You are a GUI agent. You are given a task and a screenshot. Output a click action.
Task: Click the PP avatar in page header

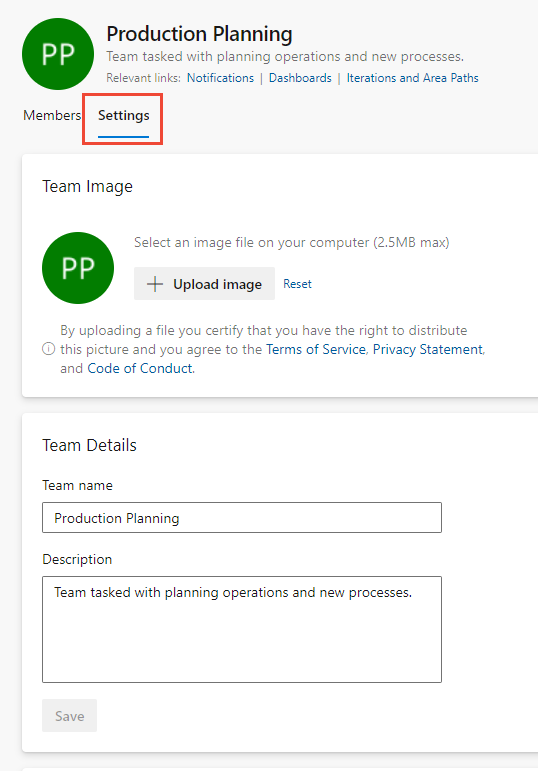point(58,54)
